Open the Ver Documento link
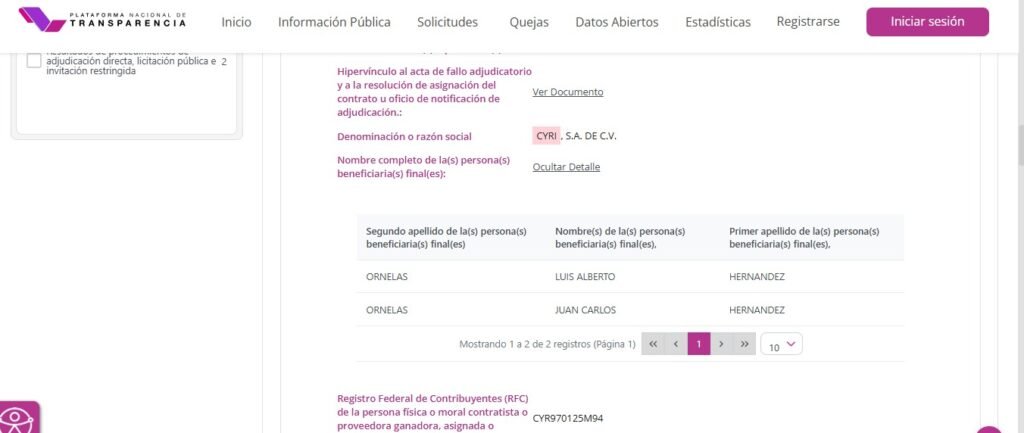Viewport: 1024px width, 433px height. pyautogui.click(x=568, y=92)
